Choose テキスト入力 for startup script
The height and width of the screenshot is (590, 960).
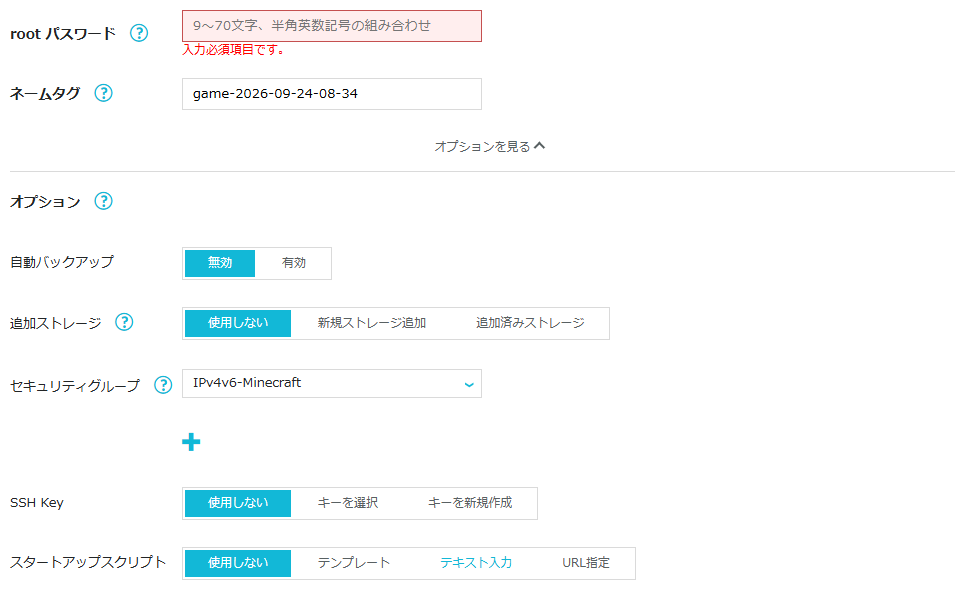[x=476, y=563]
